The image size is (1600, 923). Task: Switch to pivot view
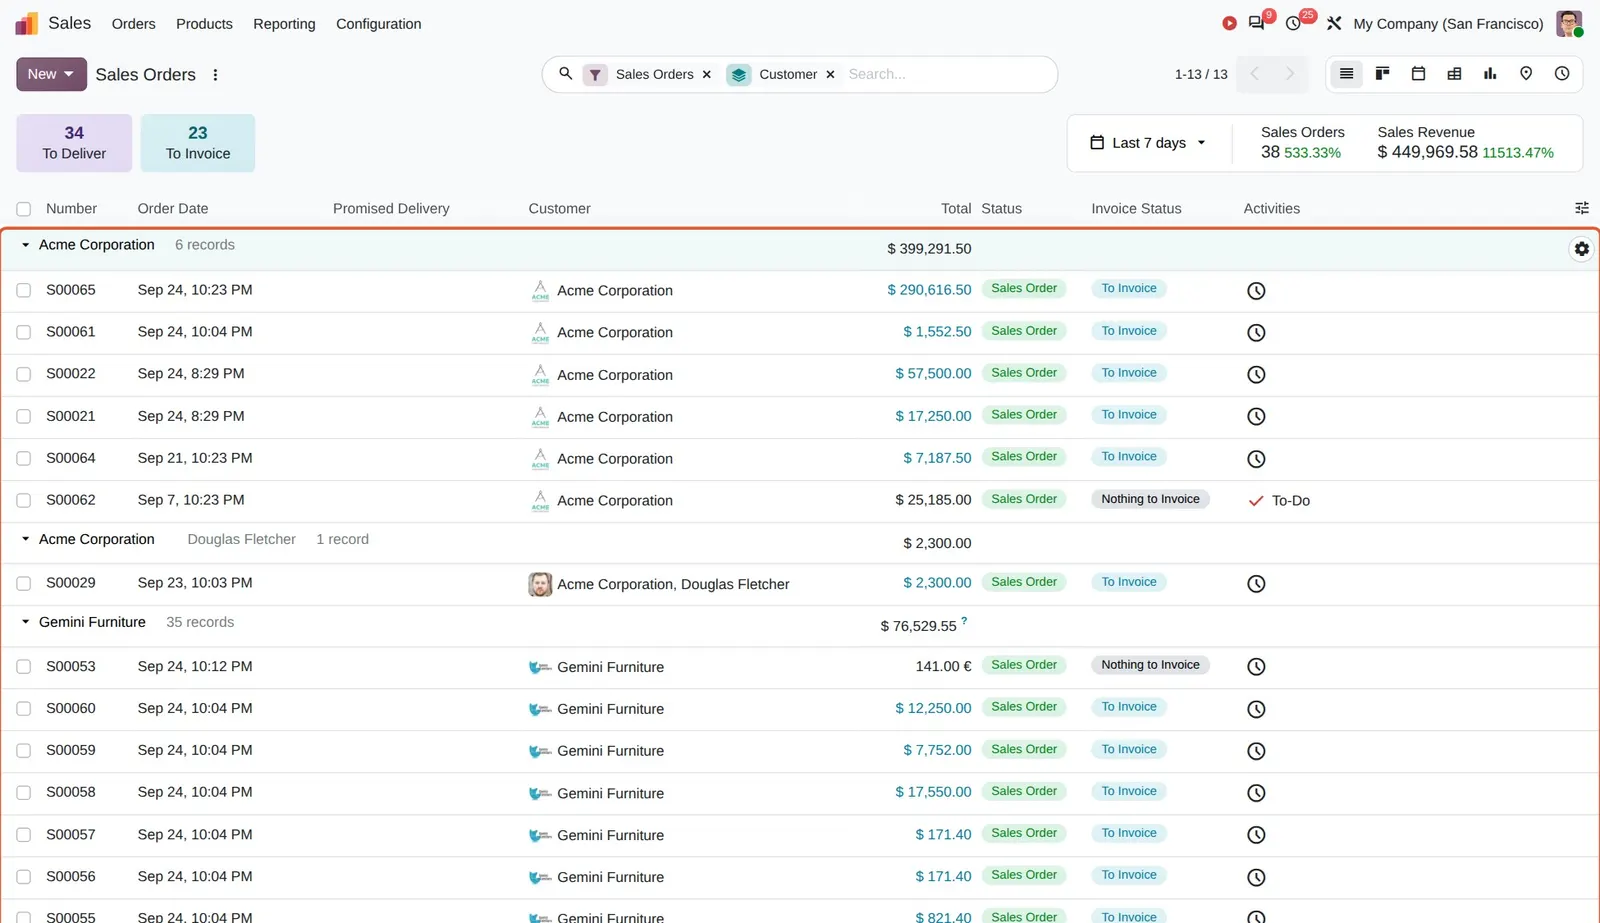click(x=1454, y=74)
